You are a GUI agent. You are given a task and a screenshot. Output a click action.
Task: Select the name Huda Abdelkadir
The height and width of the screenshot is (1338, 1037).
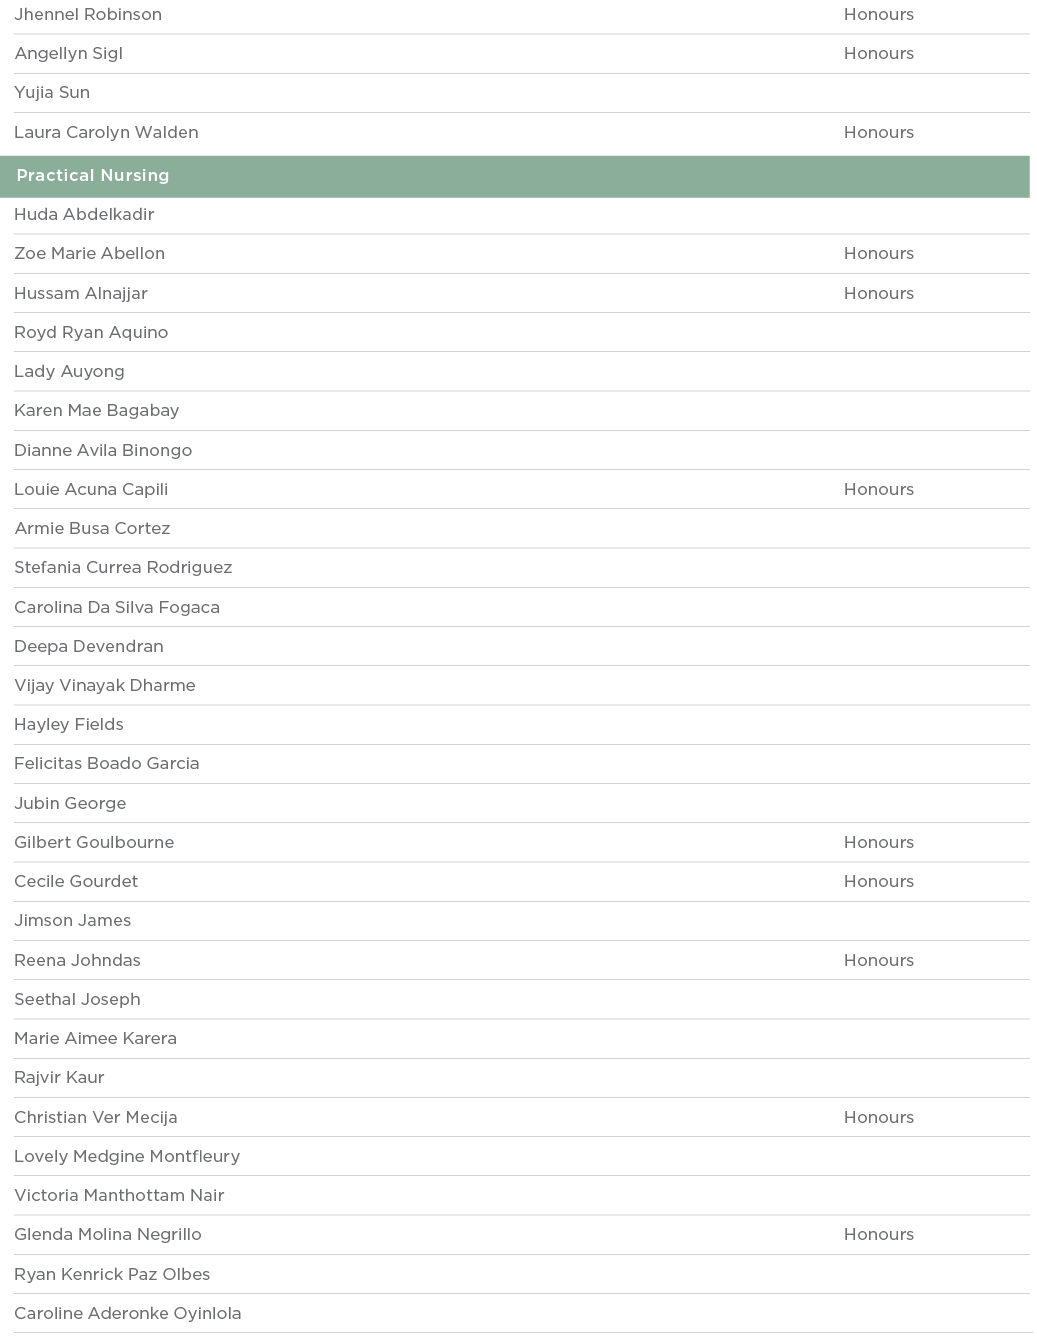click(84, 215)
